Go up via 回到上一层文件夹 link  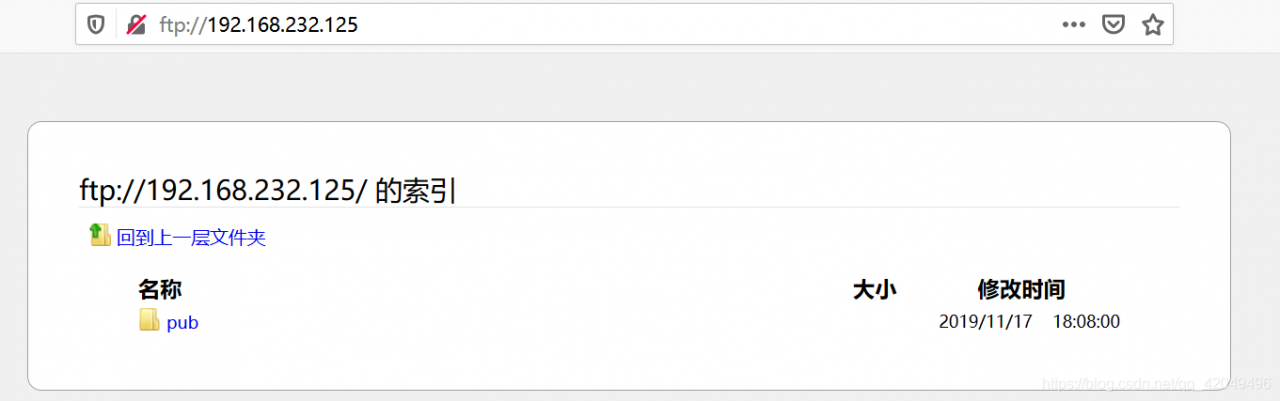[191, 238]
